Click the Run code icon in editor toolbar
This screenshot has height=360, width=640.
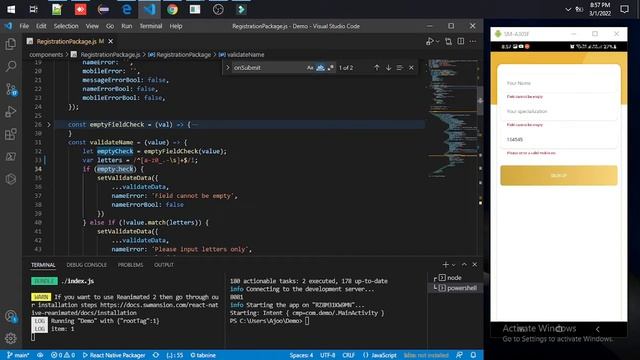(x=430, y=41)
